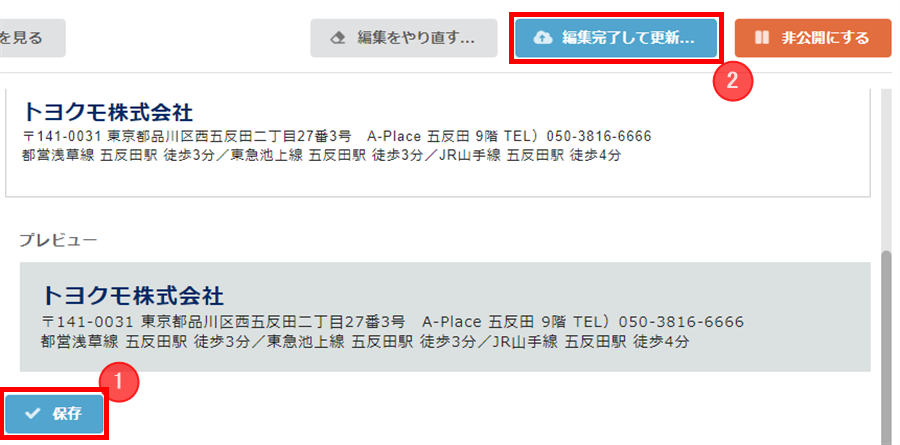Make the form private via 非公開にする
The image size is (900, 445).
pyautogui.click(x=813, y=38)
